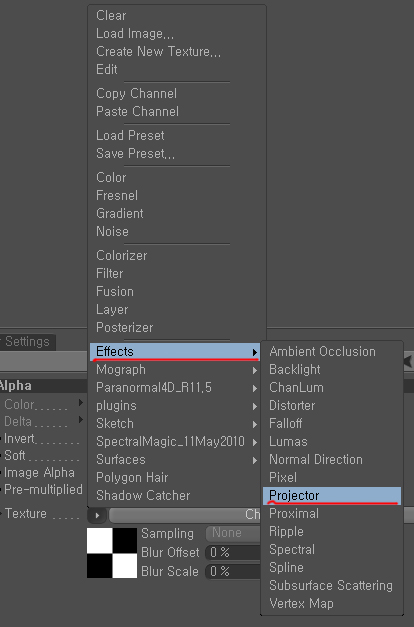The height and width of the screenshot is (627, 414).
Task: Click the checkerboard texture preview thumbnail
Action: (112, 553)
